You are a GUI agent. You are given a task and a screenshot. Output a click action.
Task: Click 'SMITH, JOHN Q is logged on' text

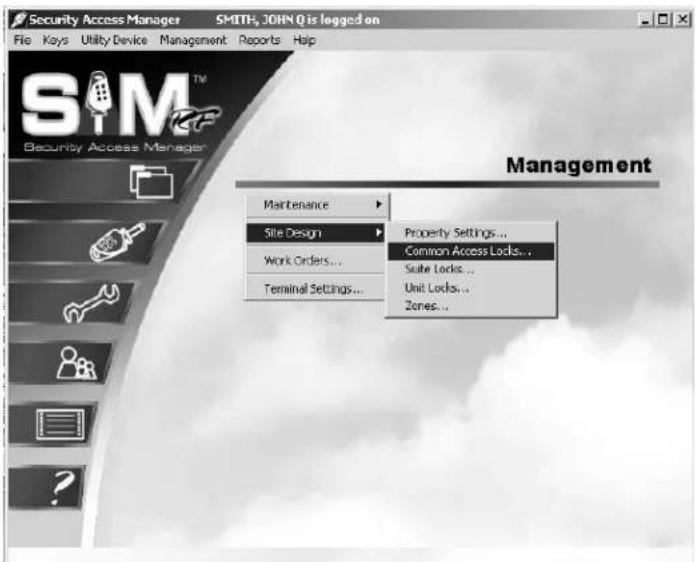[x=297, y=20]
